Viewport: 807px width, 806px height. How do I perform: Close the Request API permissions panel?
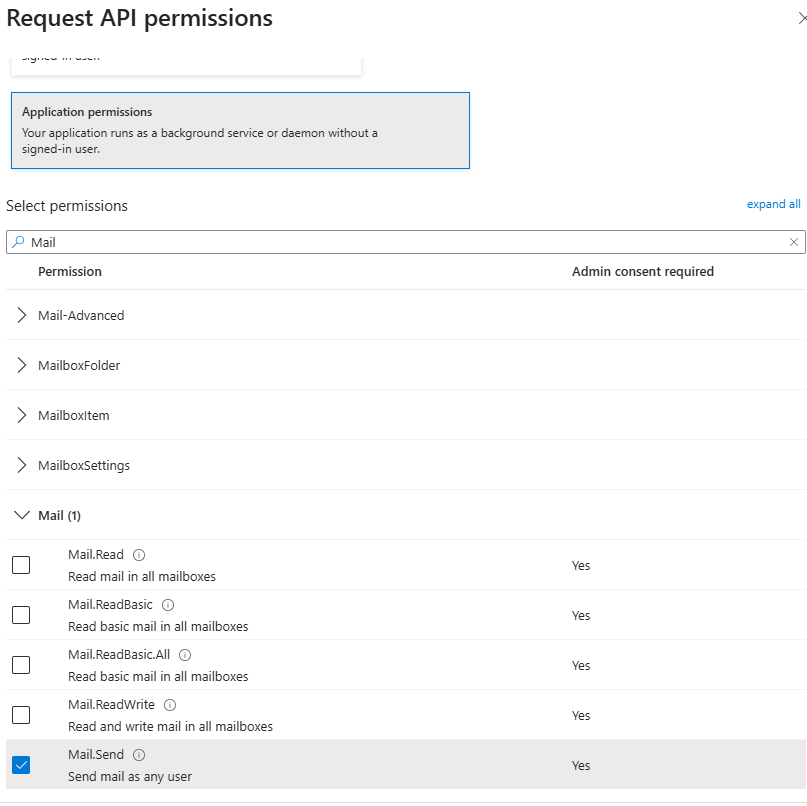801,19
